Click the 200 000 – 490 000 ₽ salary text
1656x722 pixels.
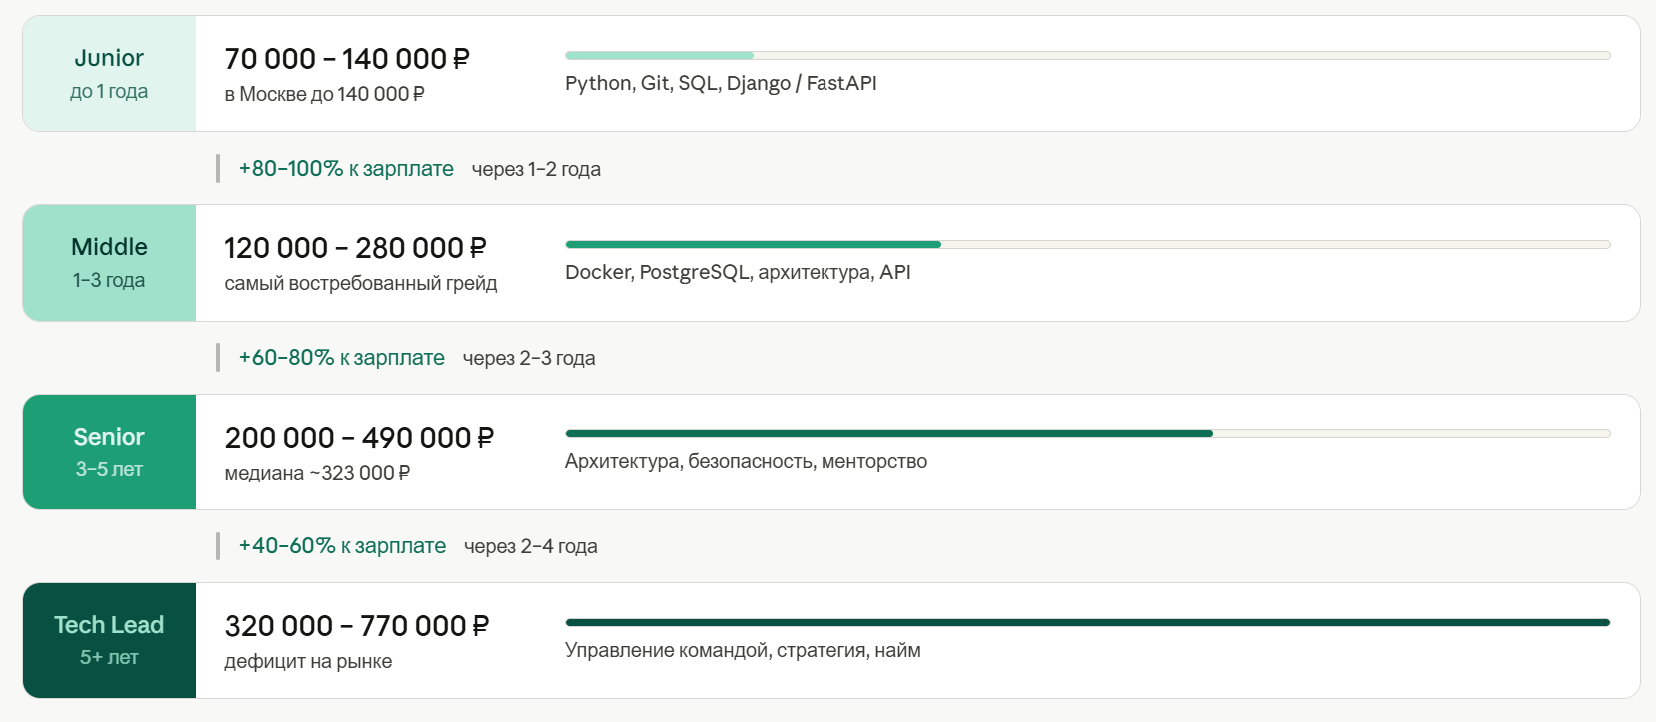tap(359, 438)
